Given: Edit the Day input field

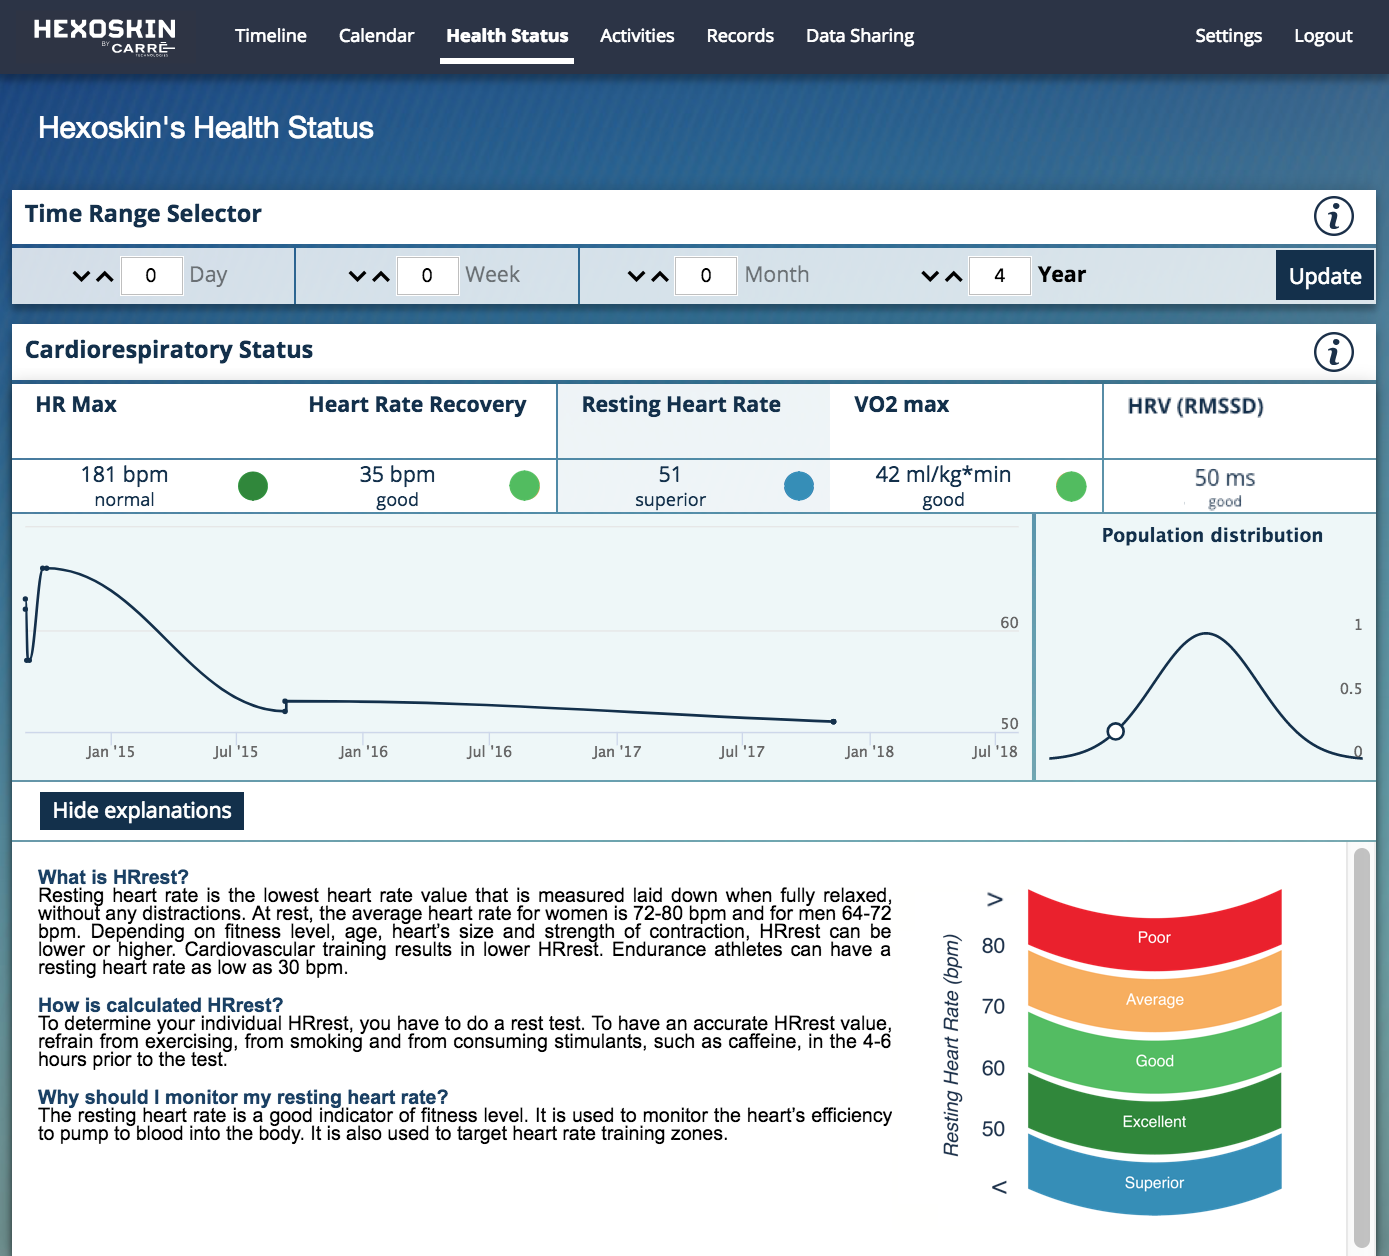Looking at the screenshot, I should point(151,275).
